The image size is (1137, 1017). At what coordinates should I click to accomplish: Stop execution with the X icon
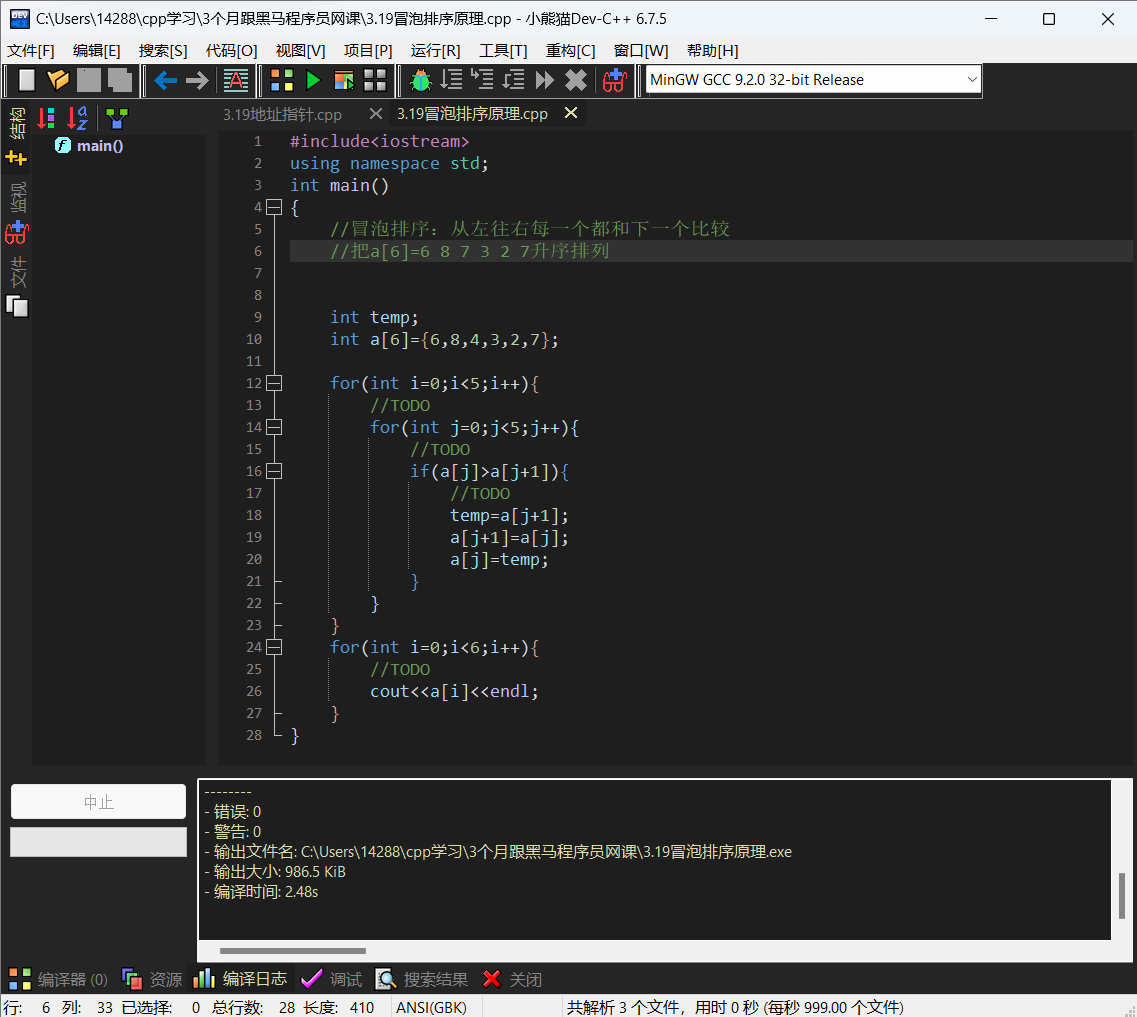coord(576,80)
